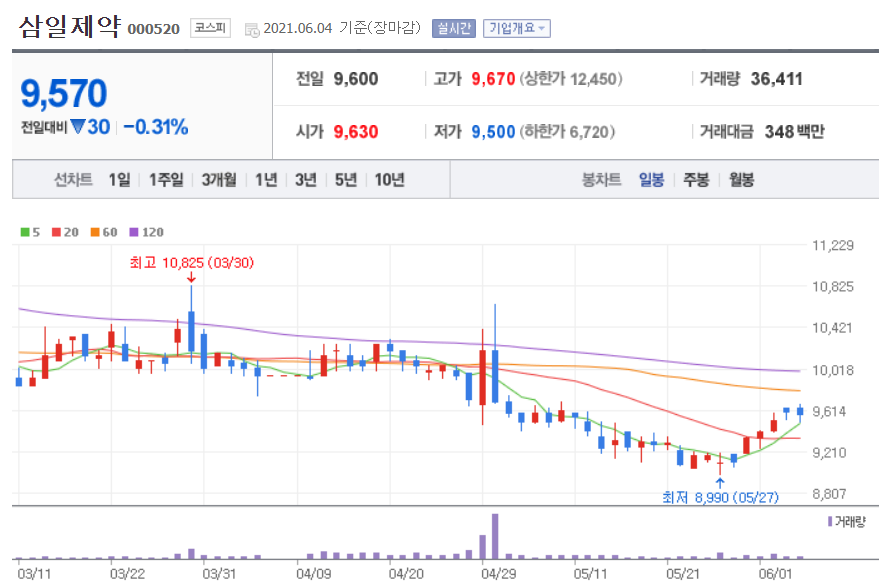The width and height of the screenshot is (879, 588).
Task: Click the -0.31% change value
Action: (x=156, y=127)
